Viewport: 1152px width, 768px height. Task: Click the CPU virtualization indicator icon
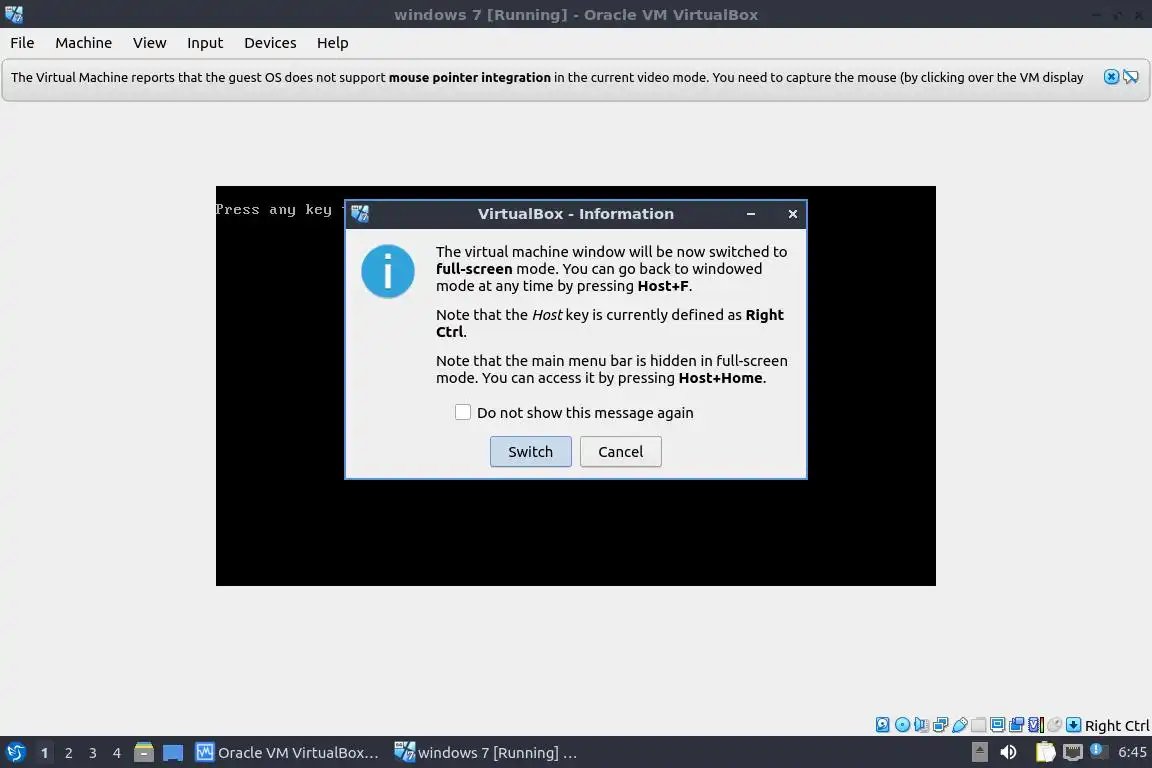[1036, 725]
